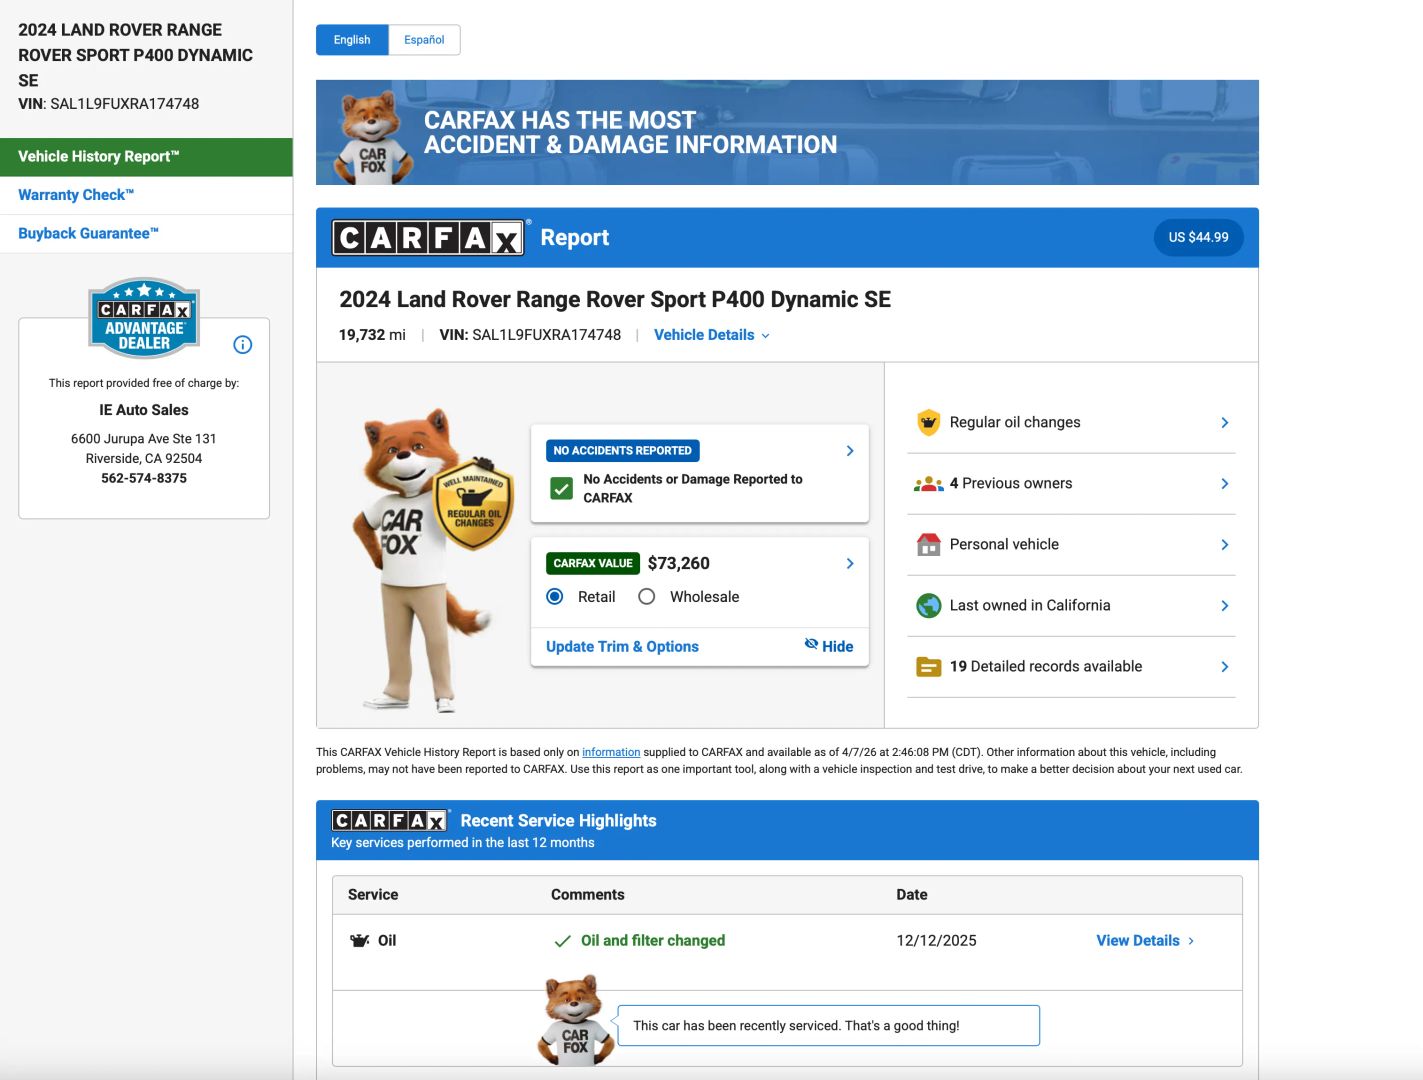1423x1080 pixels.
Task: Click the CARFAX logo in Report header
Action: pyautogui.click(x=428, y=238)
